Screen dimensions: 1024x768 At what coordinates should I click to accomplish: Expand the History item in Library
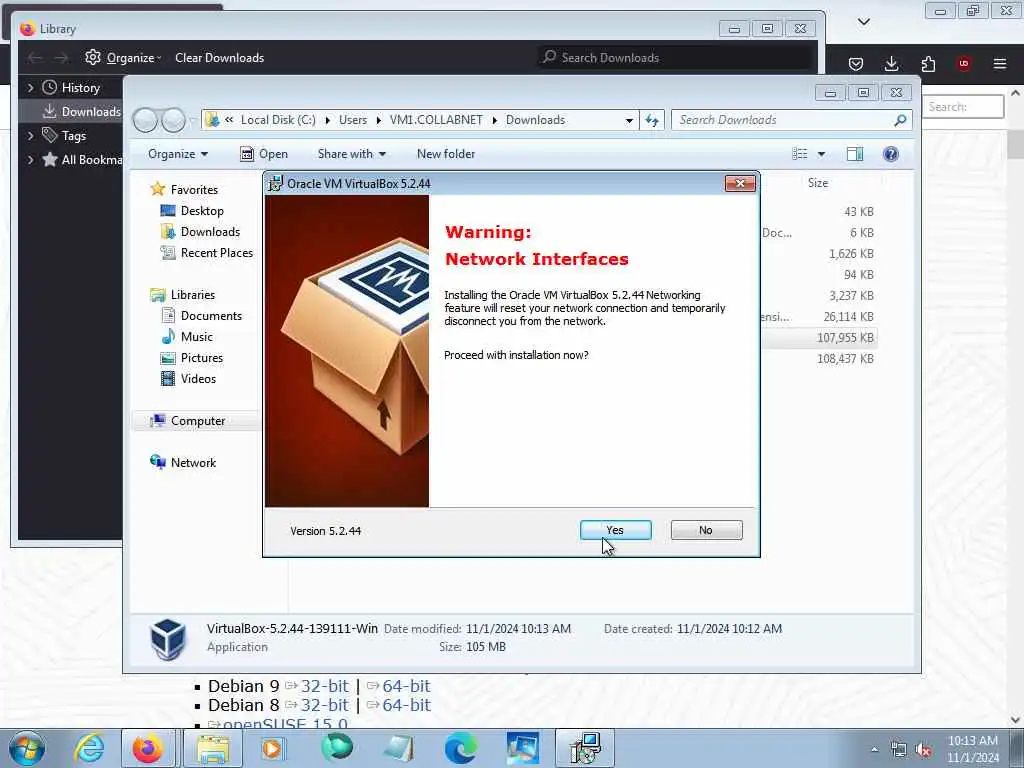coord(30,88)
